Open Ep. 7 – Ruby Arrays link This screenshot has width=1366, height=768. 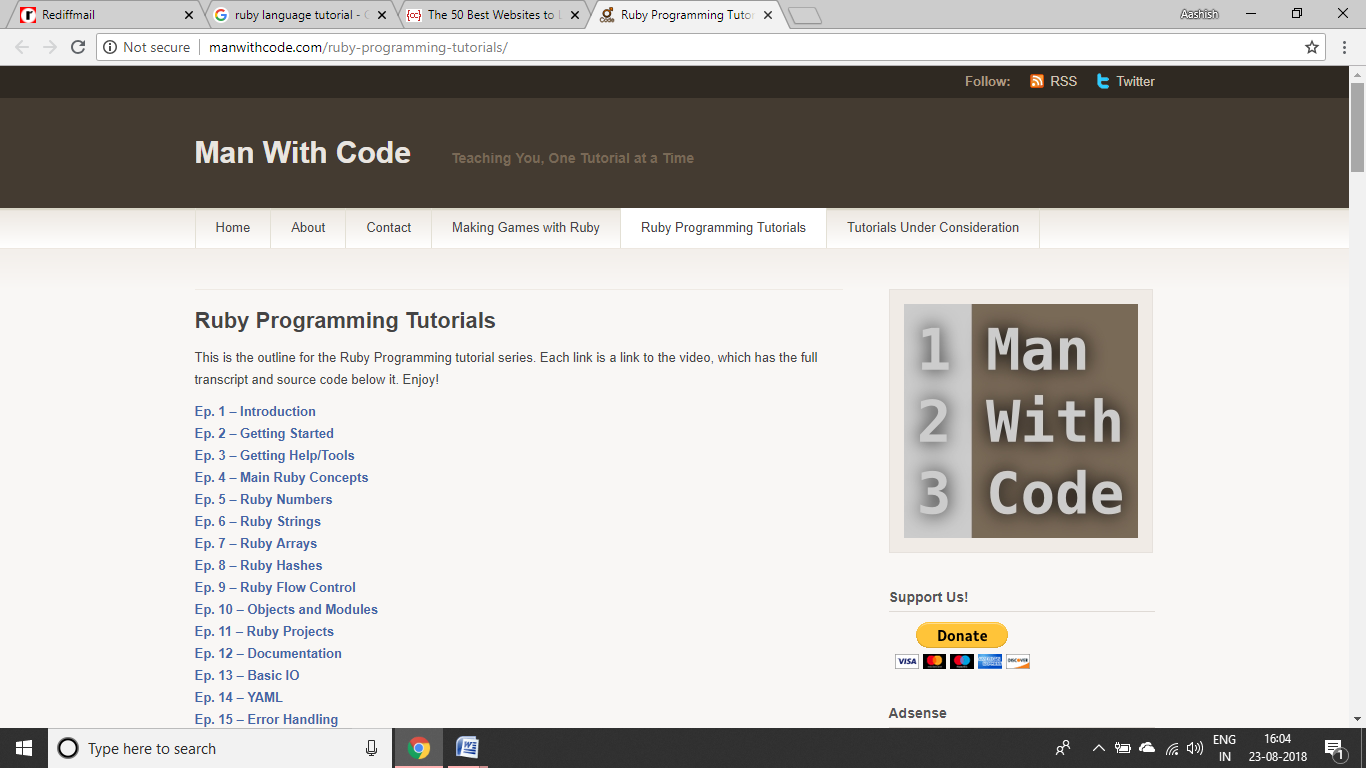(x=256, y=543)
